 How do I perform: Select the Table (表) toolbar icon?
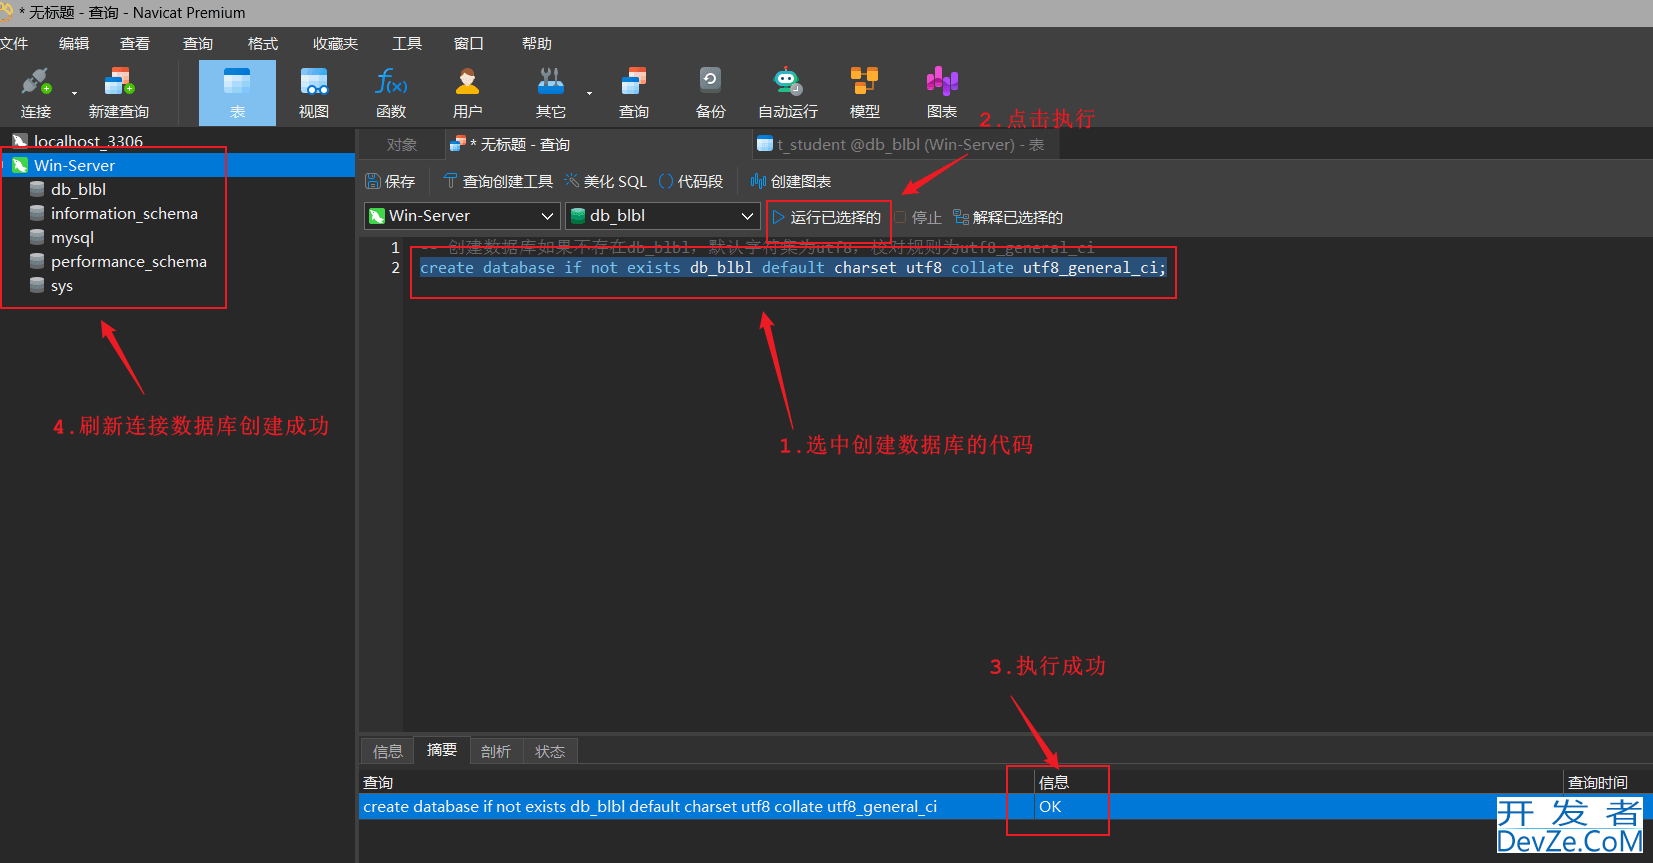(237, 82)
